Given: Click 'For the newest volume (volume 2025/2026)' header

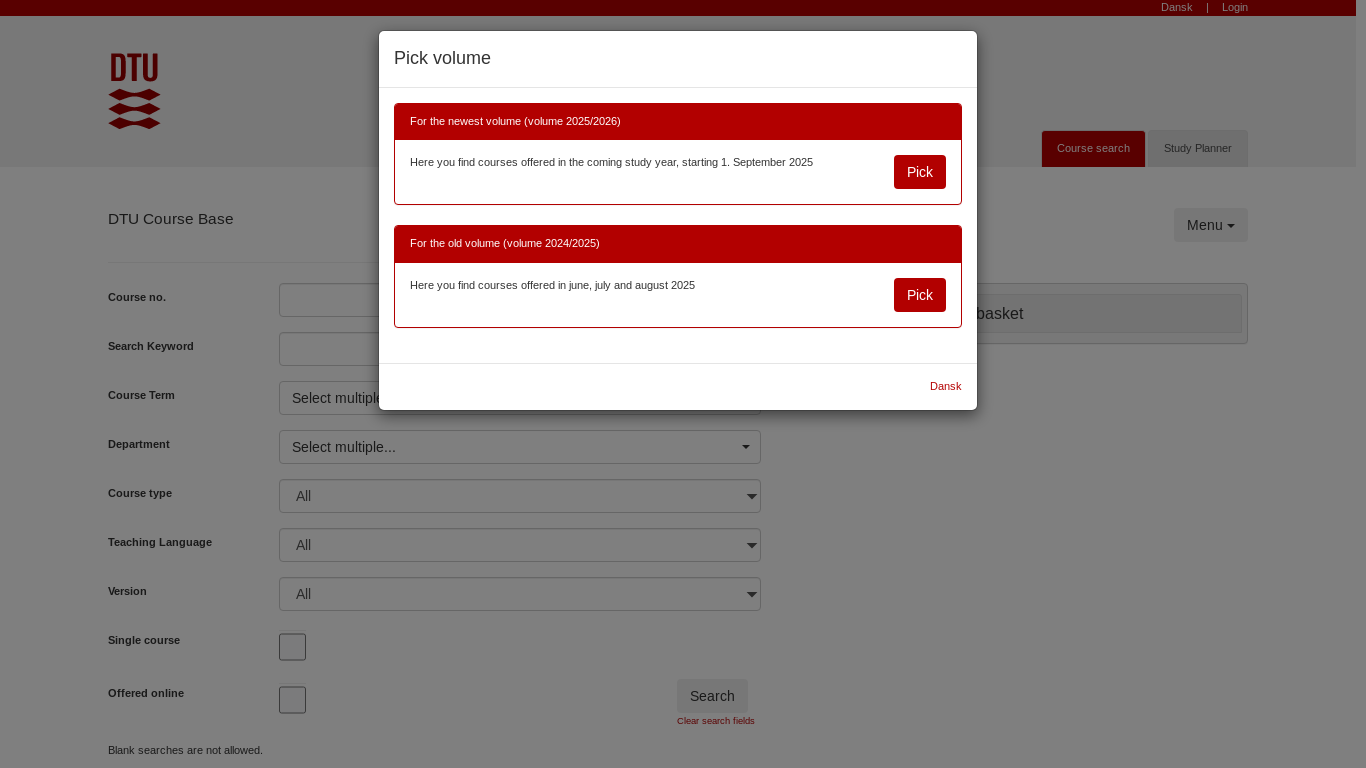Looking at the screenshot, I should click(678, 121).
